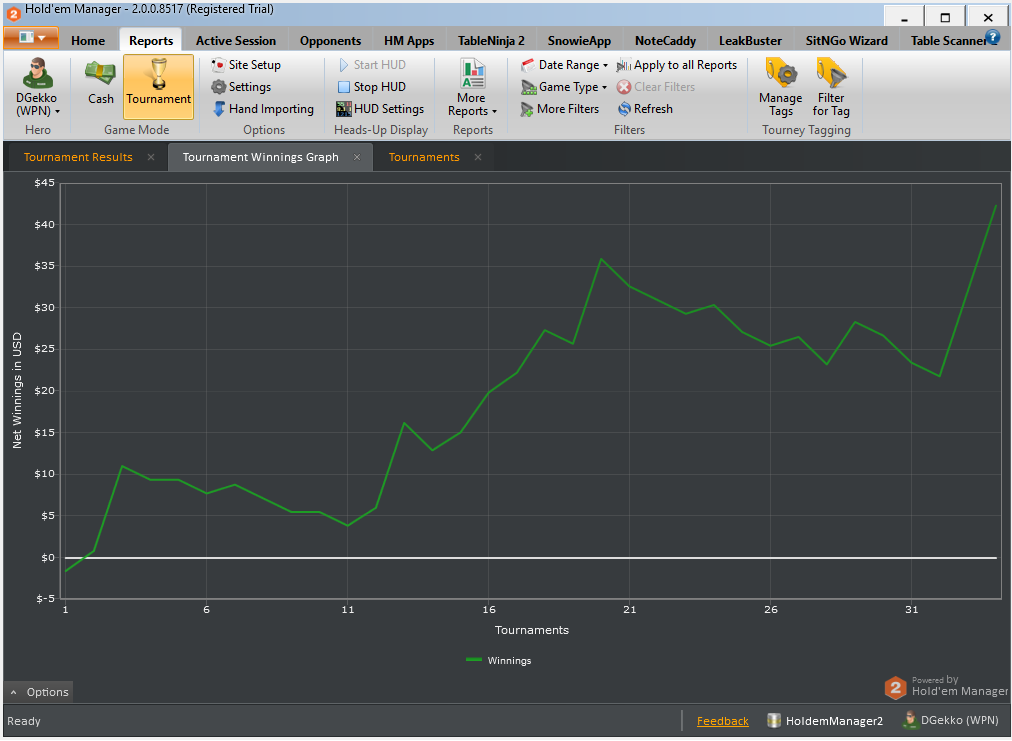Click the 'Ready' status text

24,721
